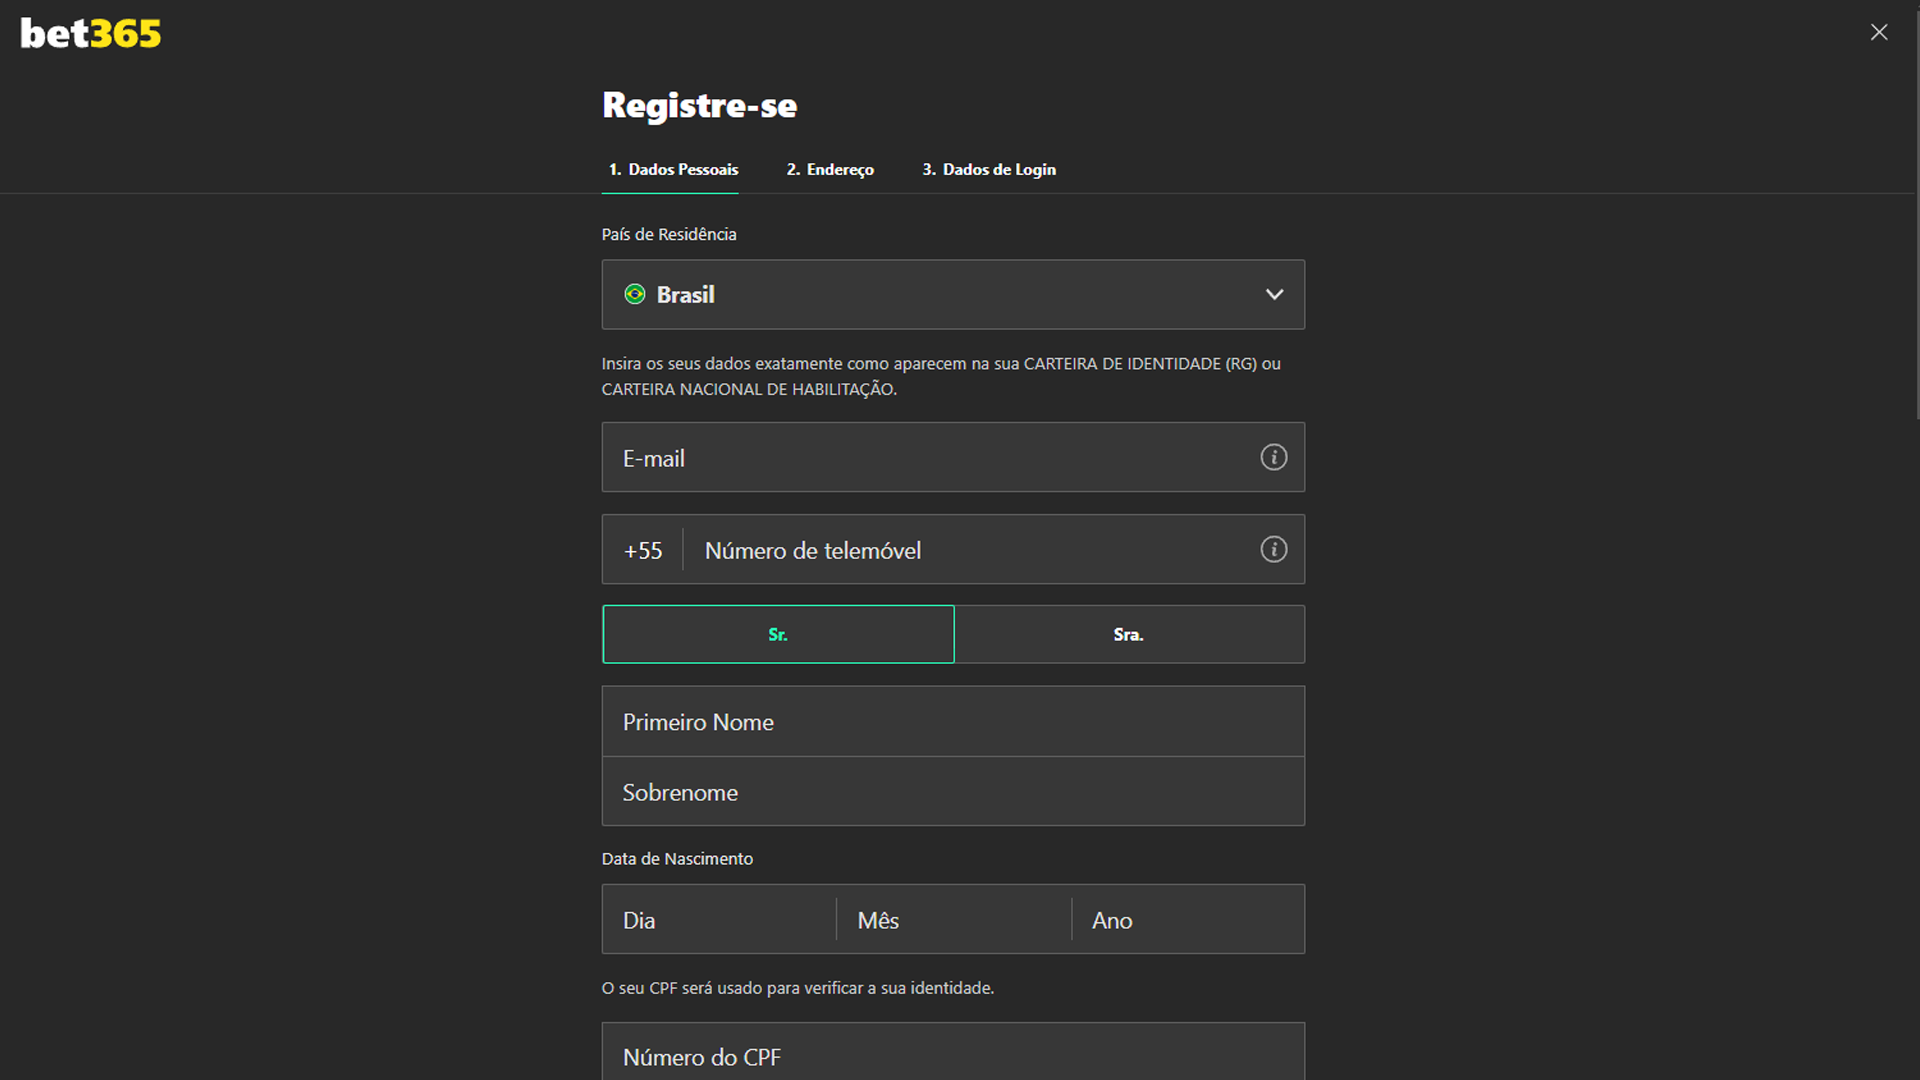Screen dimensions: 1920x1080
Task: Open the Mês birth date selector
Action: tap(953, 919)
